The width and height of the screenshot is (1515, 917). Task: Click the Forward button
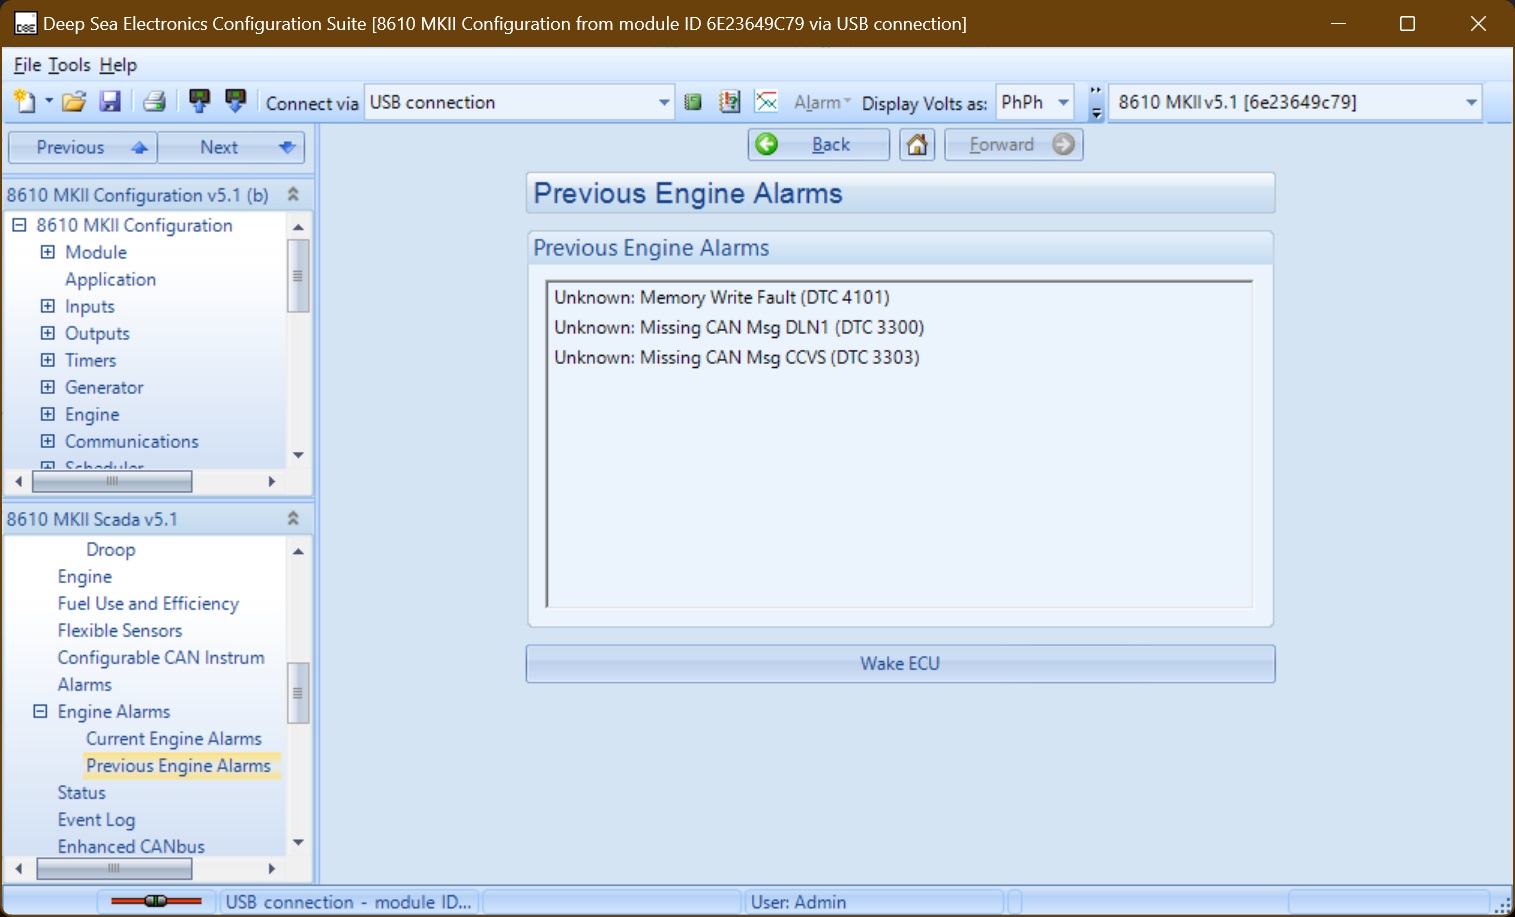pyautogui.click(x=1014, y=144)
